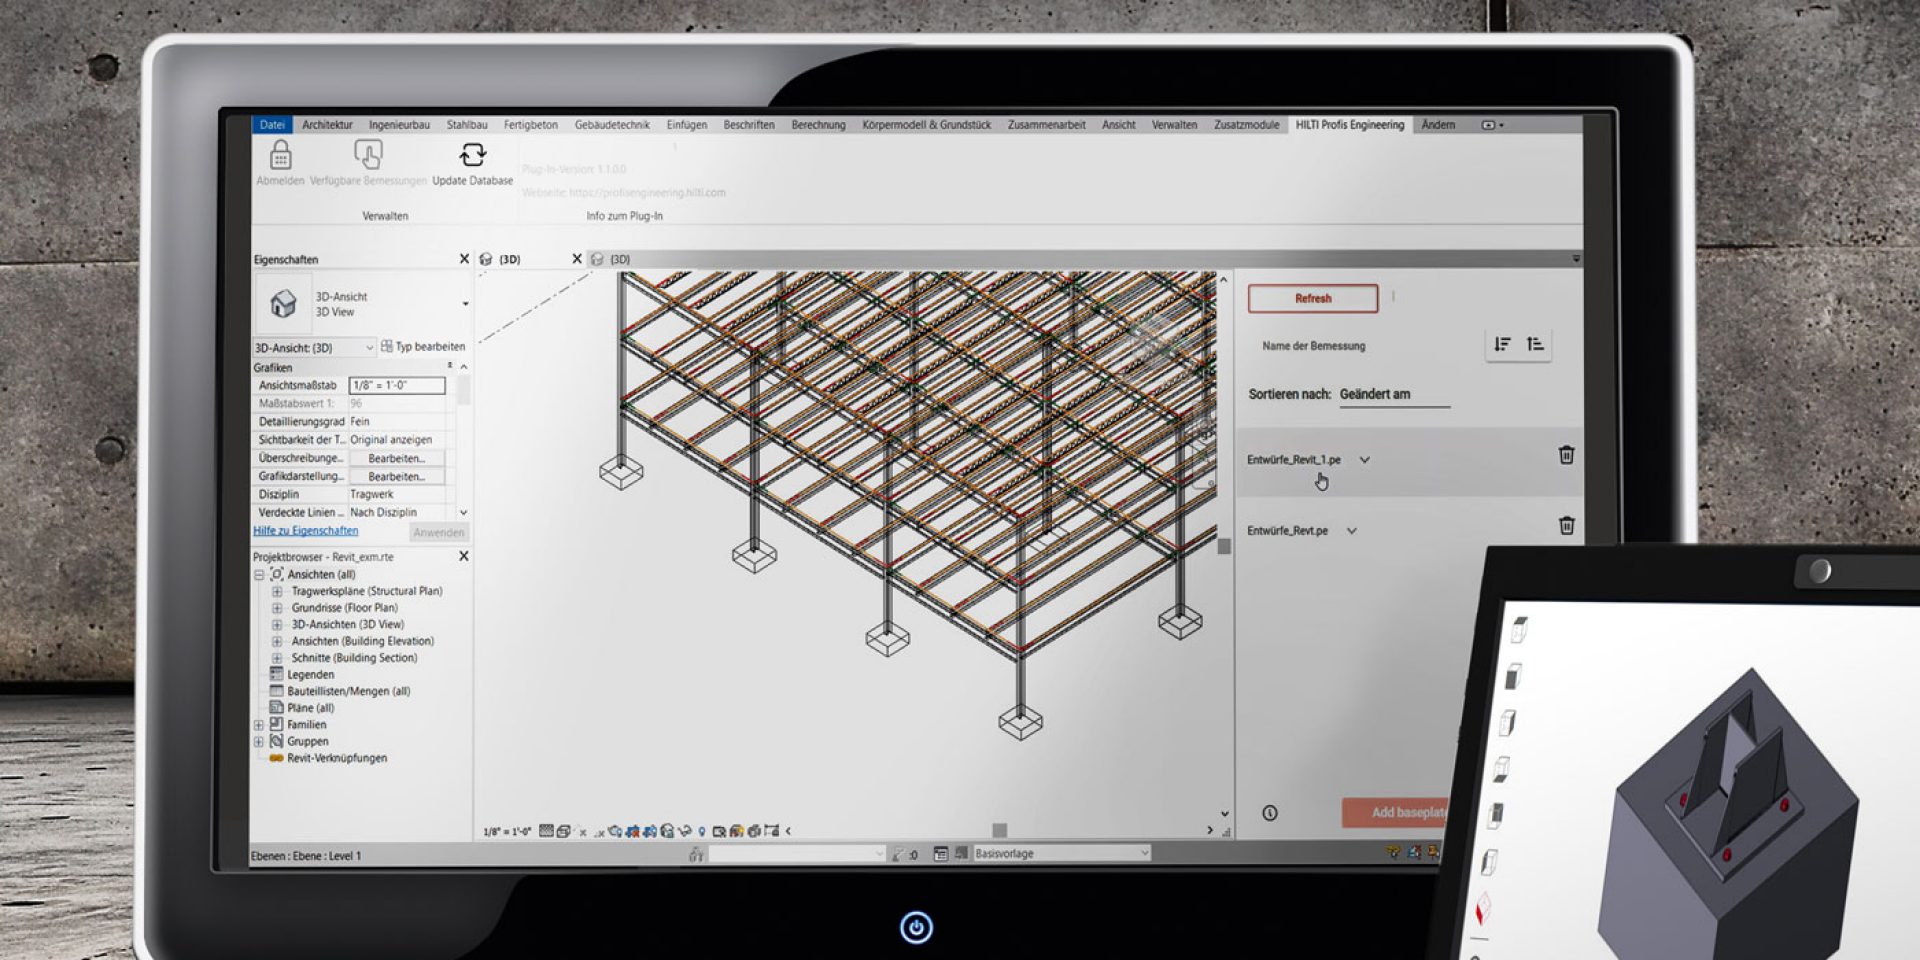Collapse the Ansichten (all) tree node
This screenshot has height=960, width=1920.
pos(259,575)
